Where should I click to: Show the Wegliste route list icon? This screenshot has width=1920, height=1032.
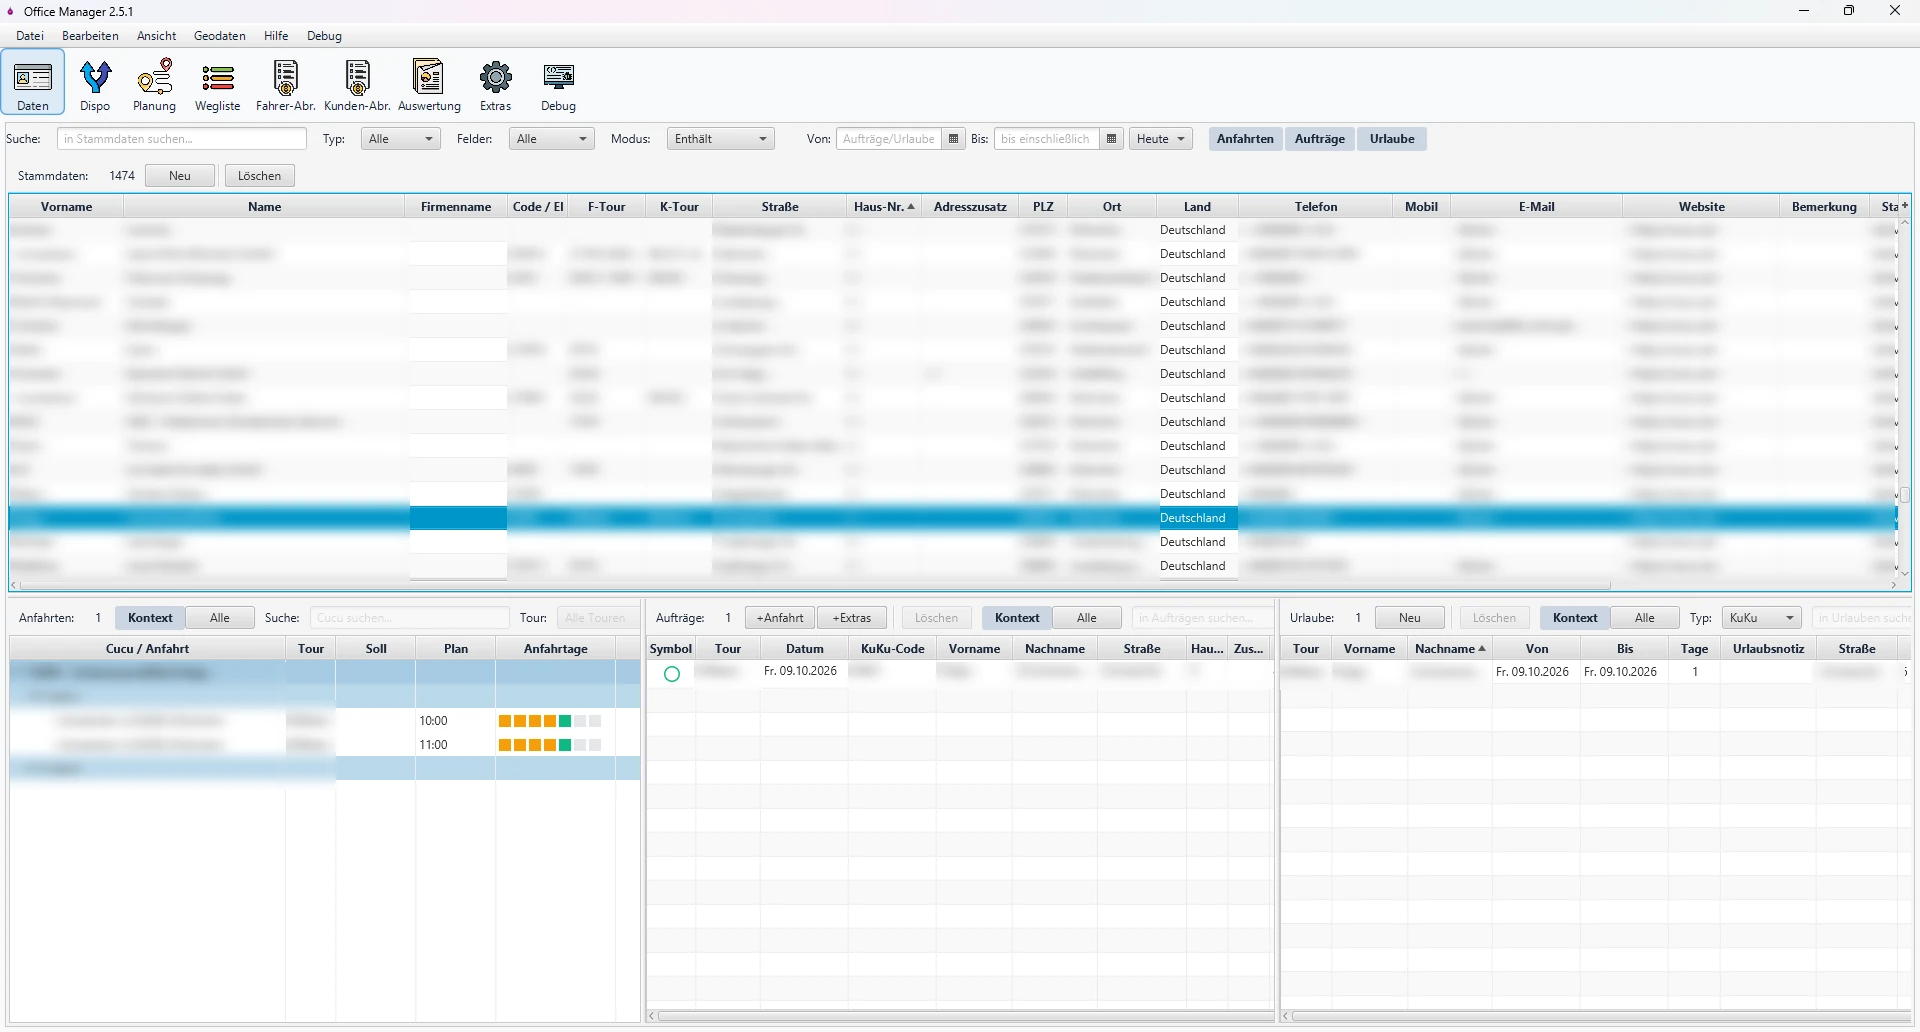pos(218,84)
